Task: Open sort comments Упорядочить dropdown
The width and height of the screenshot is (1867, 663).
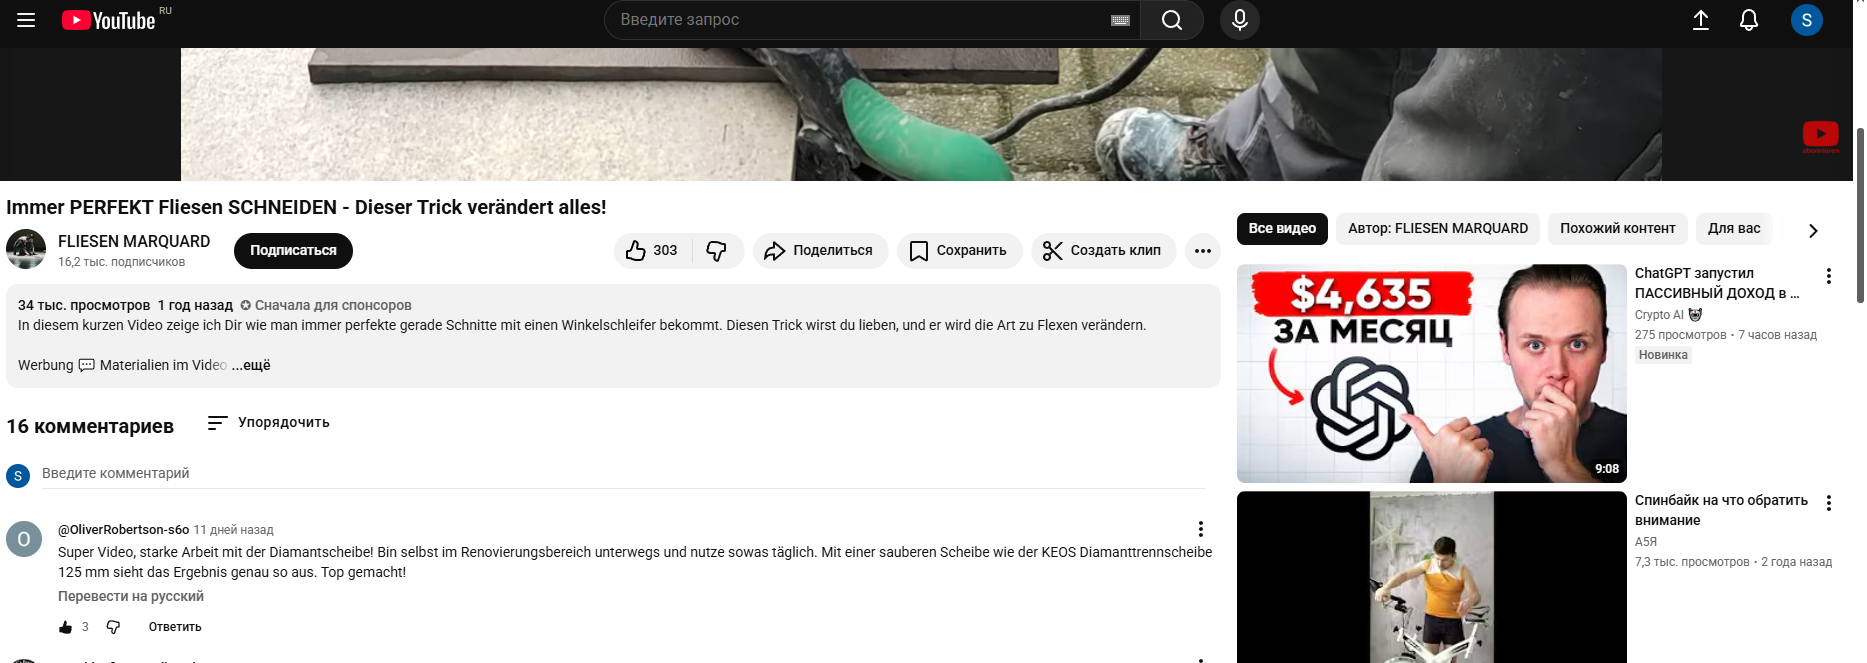Action: pyautogui.click(x=268, y=423)
